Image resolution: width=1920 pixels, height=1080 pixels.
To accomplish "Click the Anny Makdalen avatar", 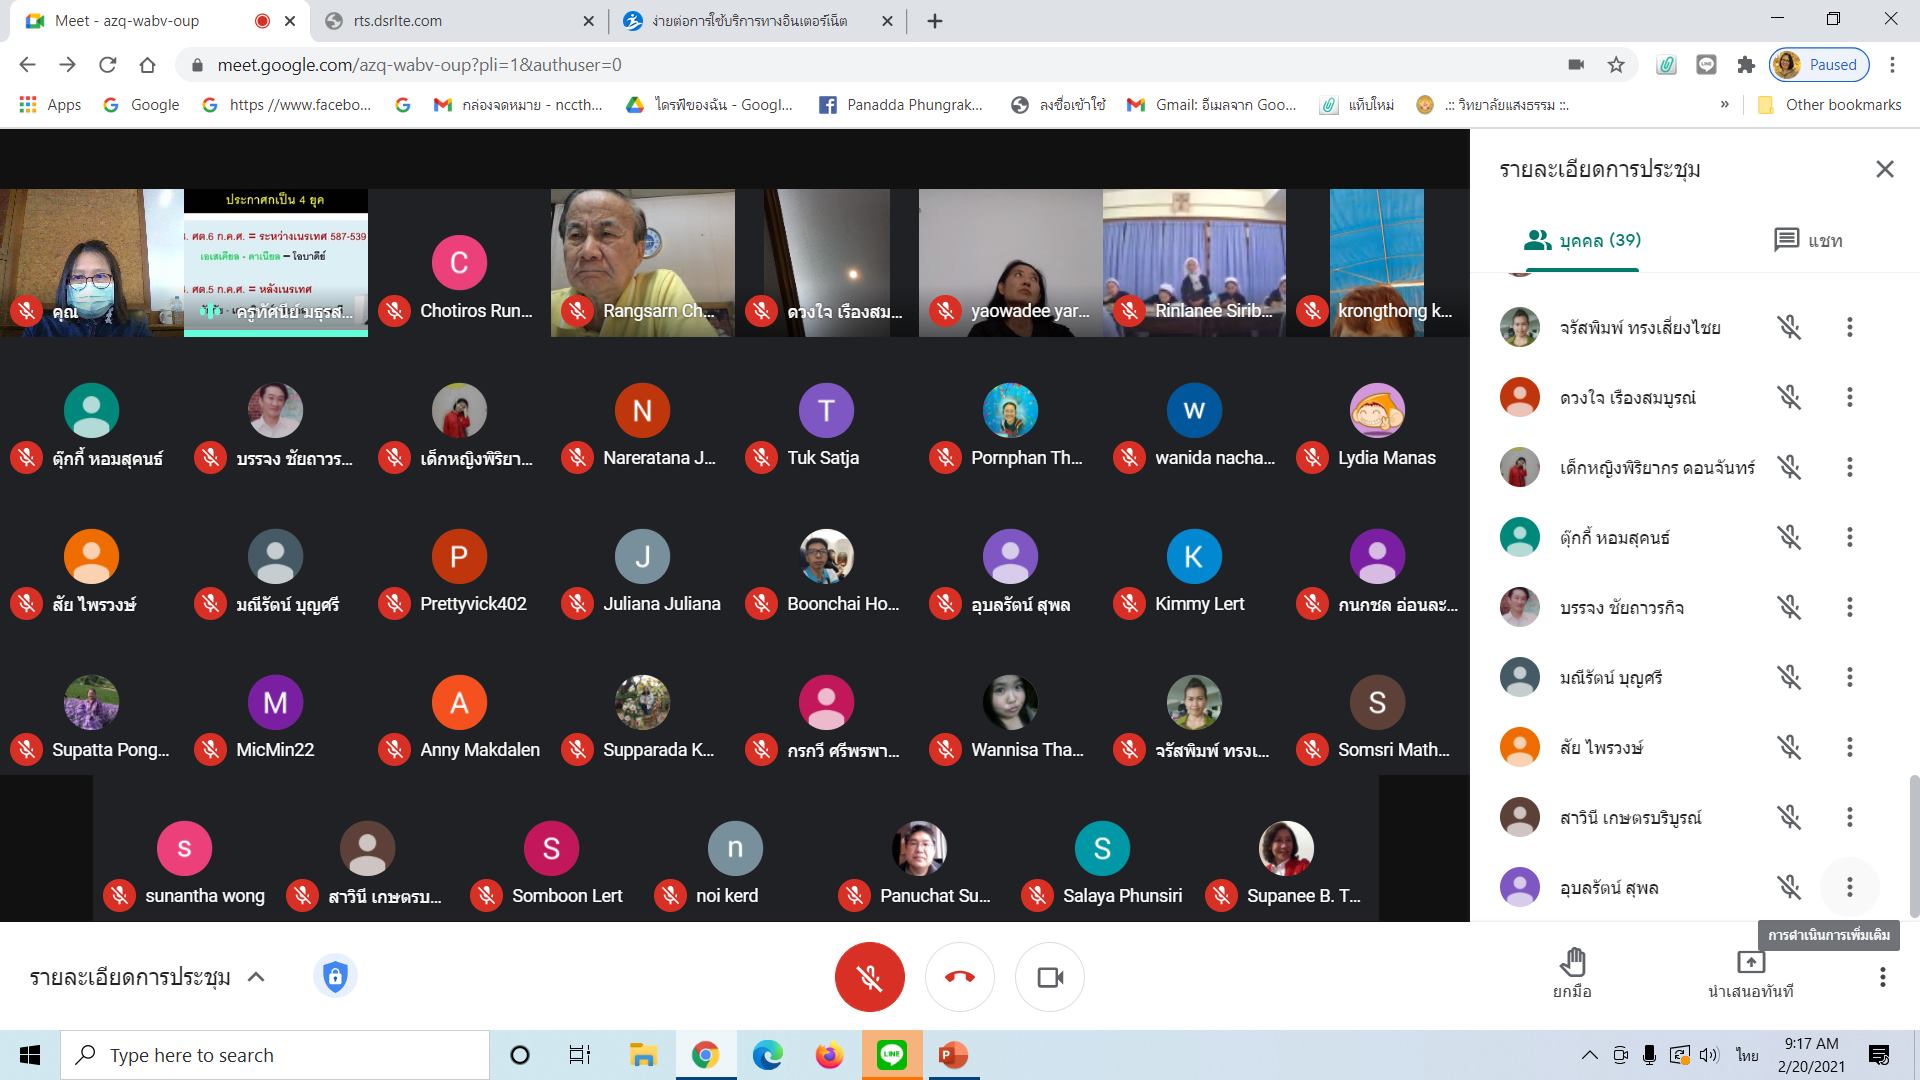I will [459, 702].
